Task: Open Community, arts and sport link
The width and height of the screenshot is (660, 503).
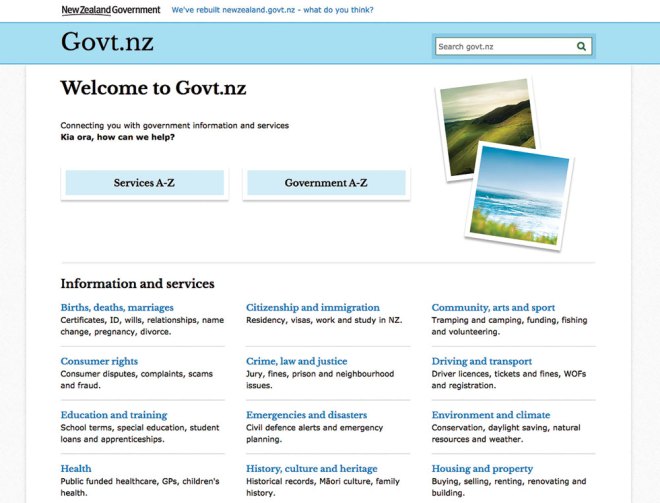Action: tap(493, 308)
